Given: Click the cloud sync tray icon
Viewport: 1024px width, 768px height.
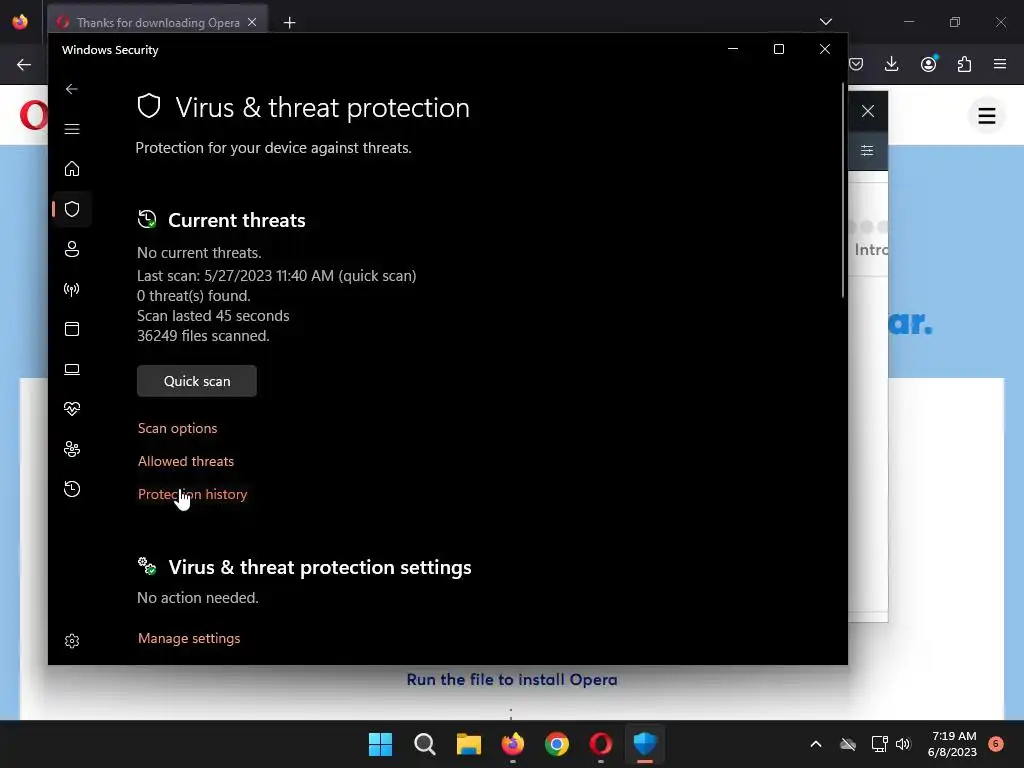Looking at the screenshot, I should (x=848, y=744).
